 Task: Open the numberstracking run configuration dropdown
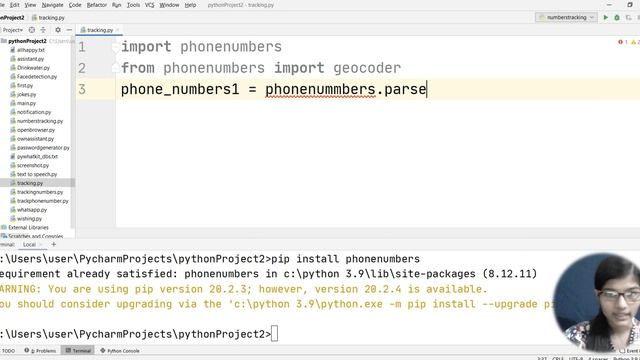(566, 18)
